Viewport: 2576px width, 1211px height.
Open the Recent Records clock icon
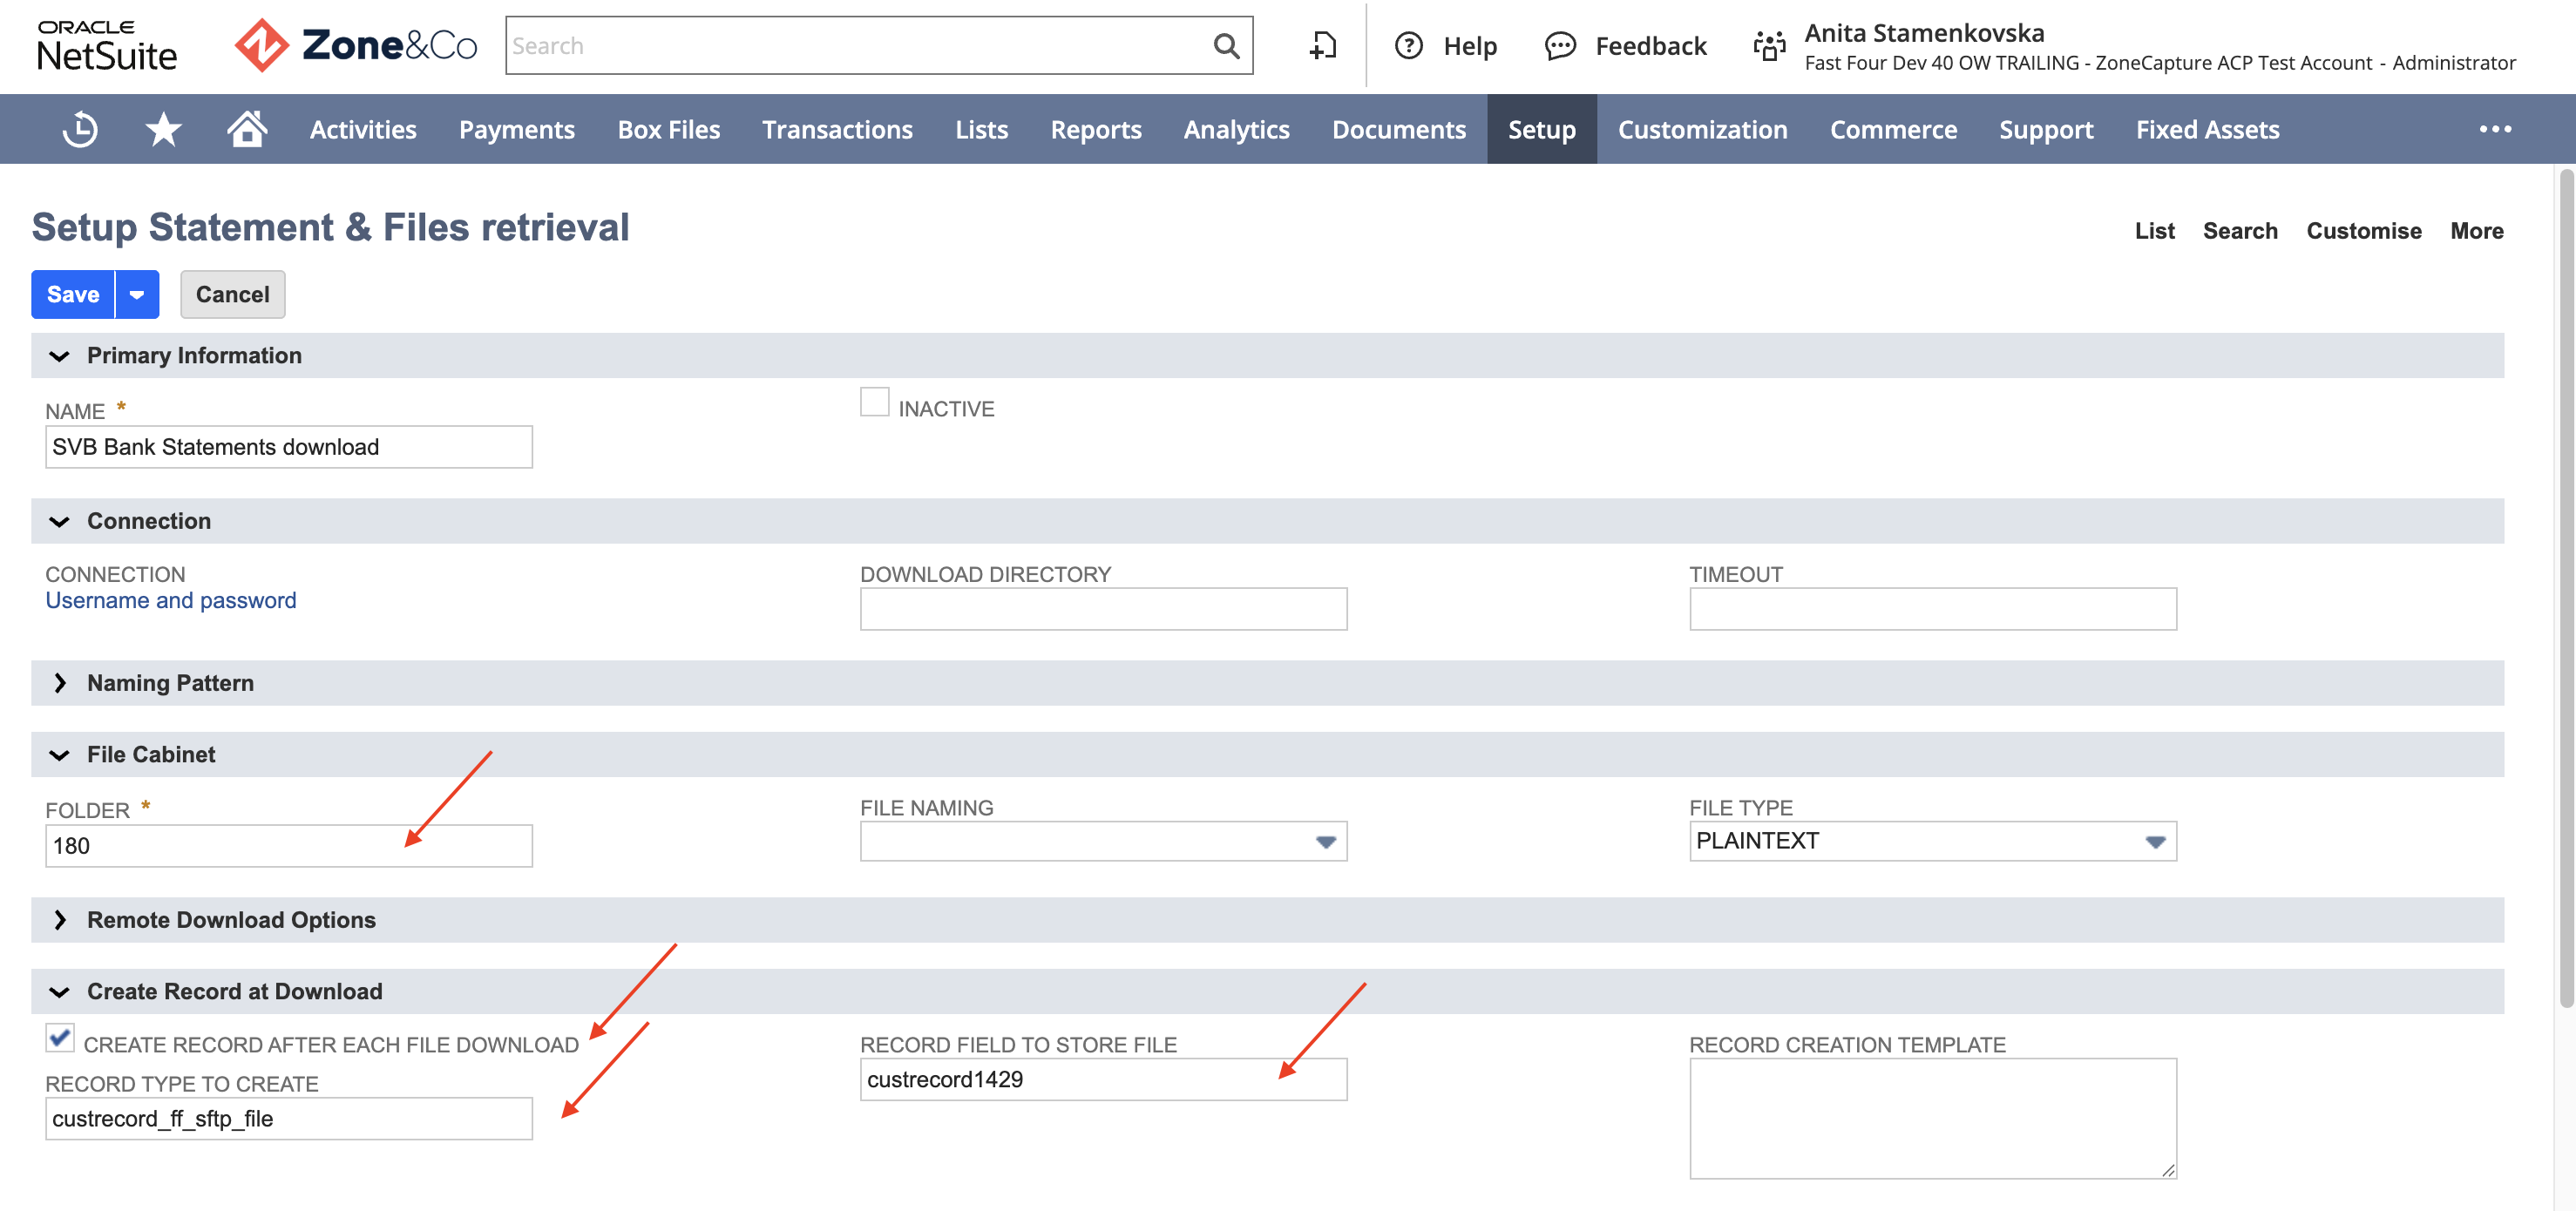coord(80,129)
